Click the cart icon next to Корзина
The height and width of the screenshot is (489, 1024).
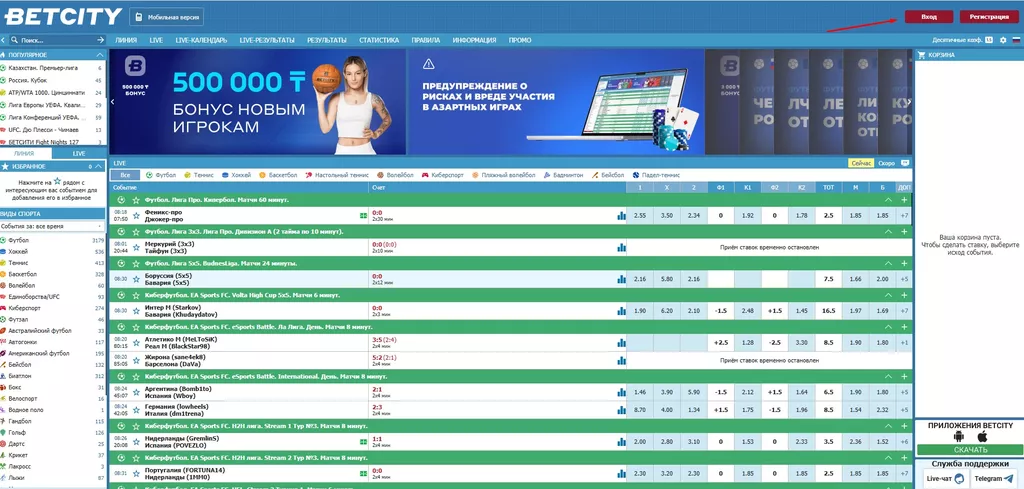pyautogui.click(x=921, y=55)
